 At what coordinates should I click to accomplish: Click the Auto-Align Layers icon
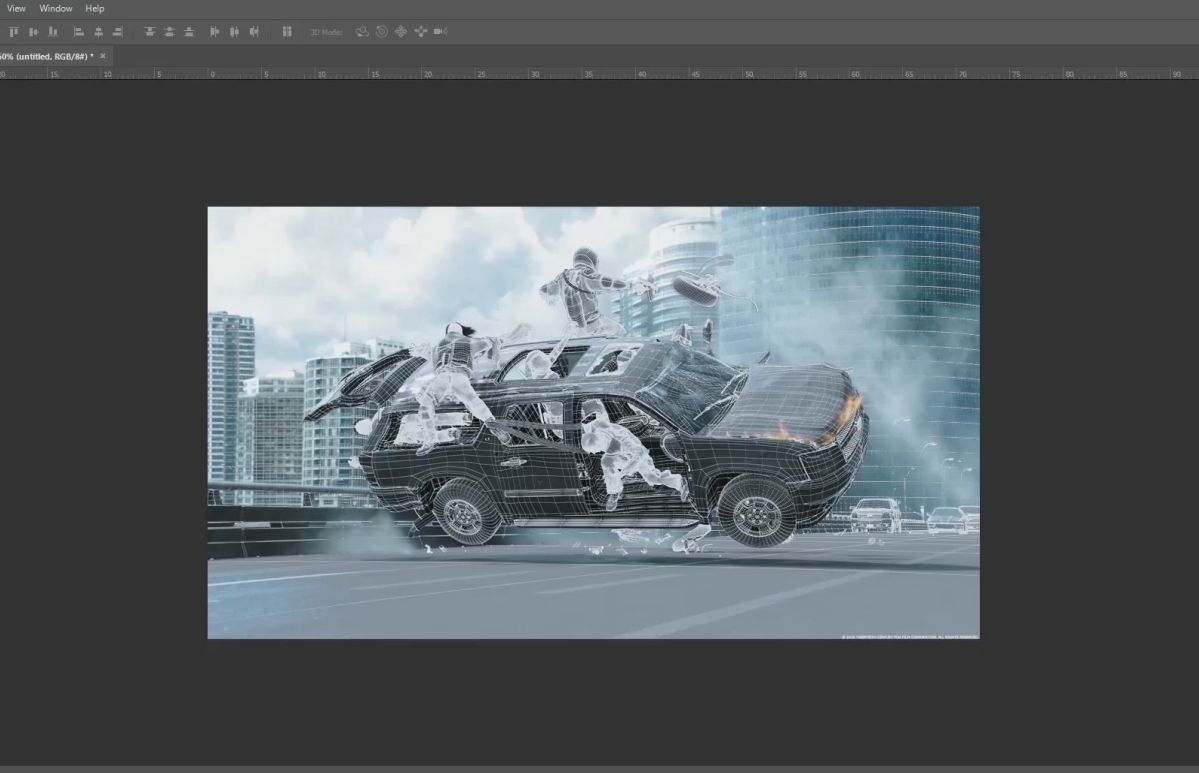point(287,31)
